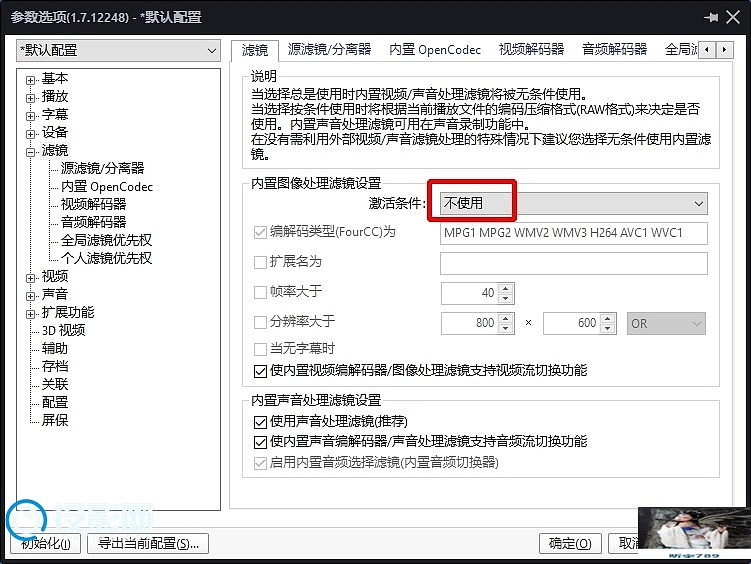Decrease the resolution width 800 with the down arrow

505,329
